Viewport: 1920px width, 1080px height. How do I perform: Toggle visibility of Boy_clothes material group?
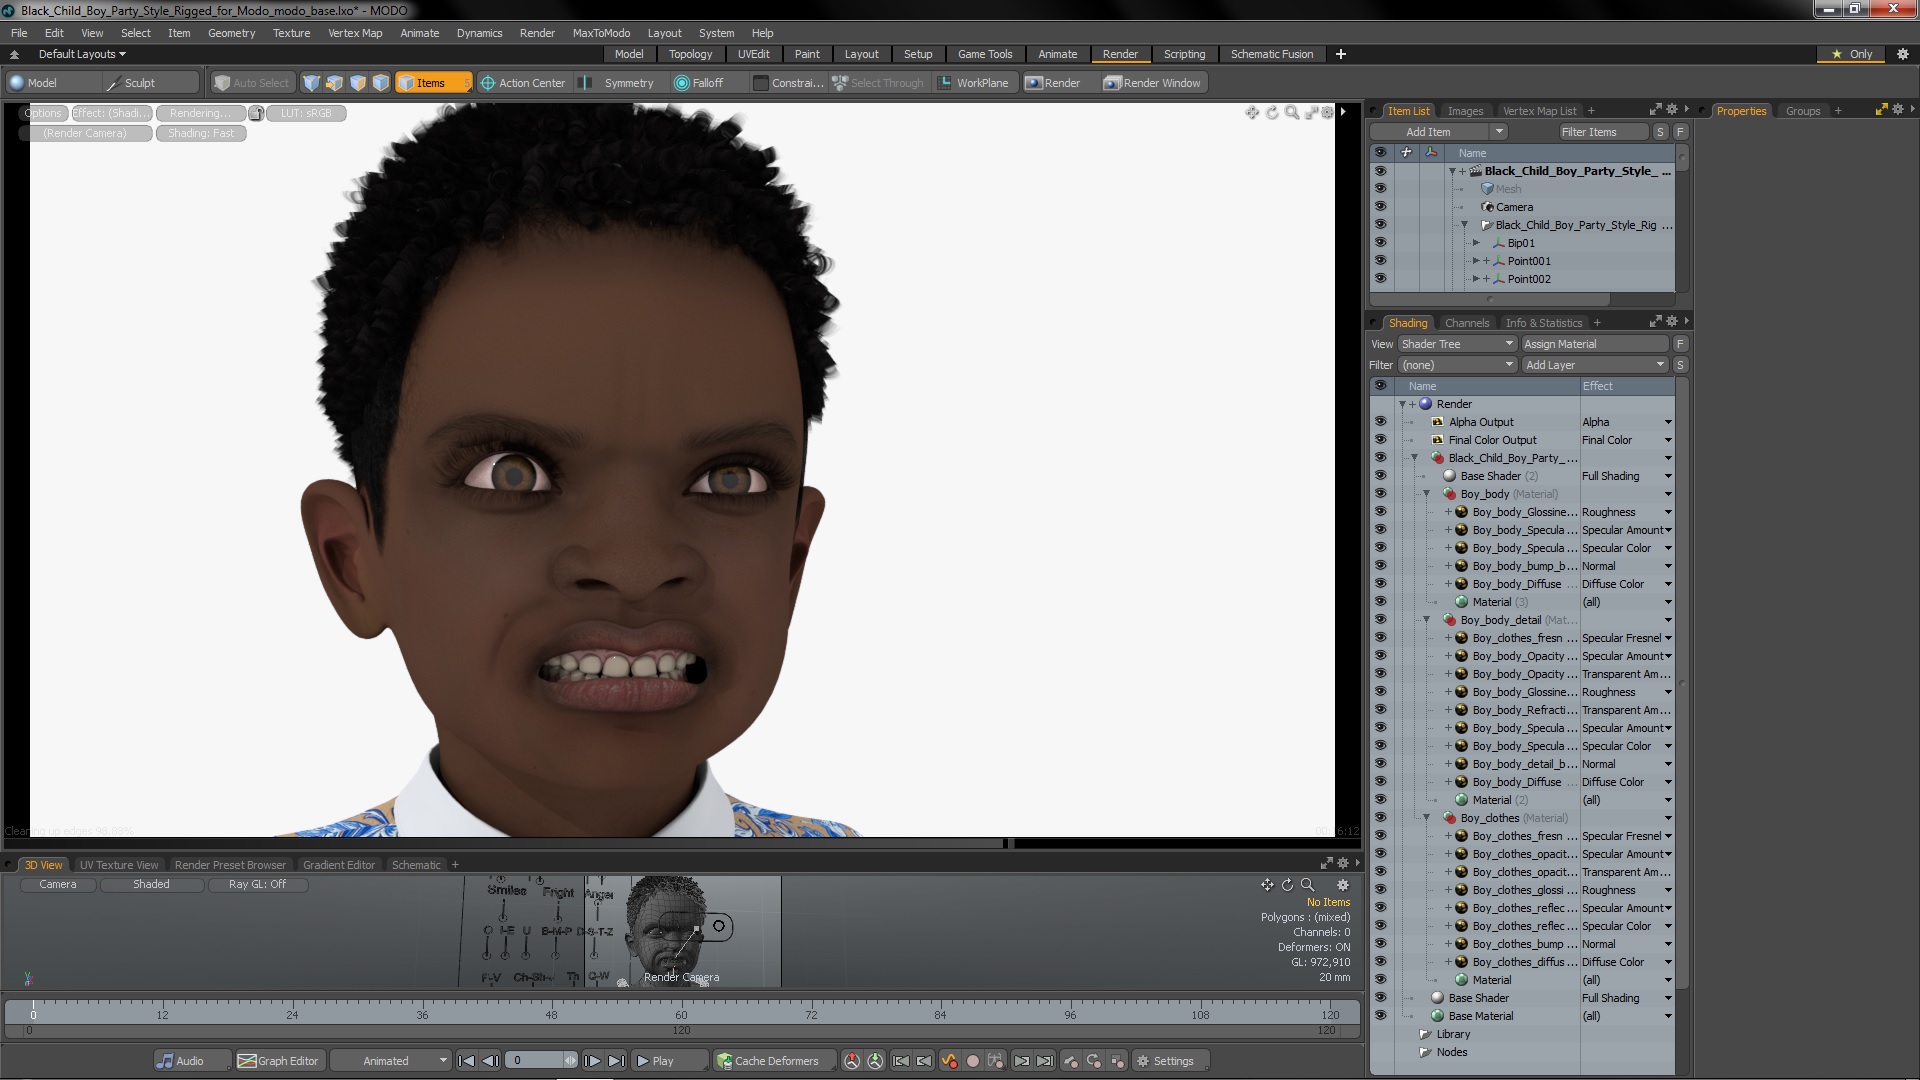pyautogui.click(x=1380, y=818)
